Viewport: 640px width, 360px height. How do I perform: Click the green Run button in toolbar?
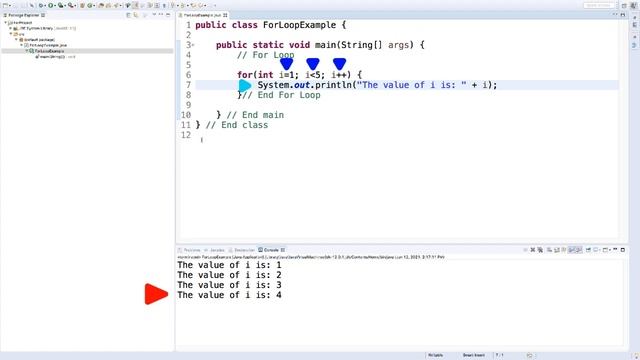(x=51, y=5)
